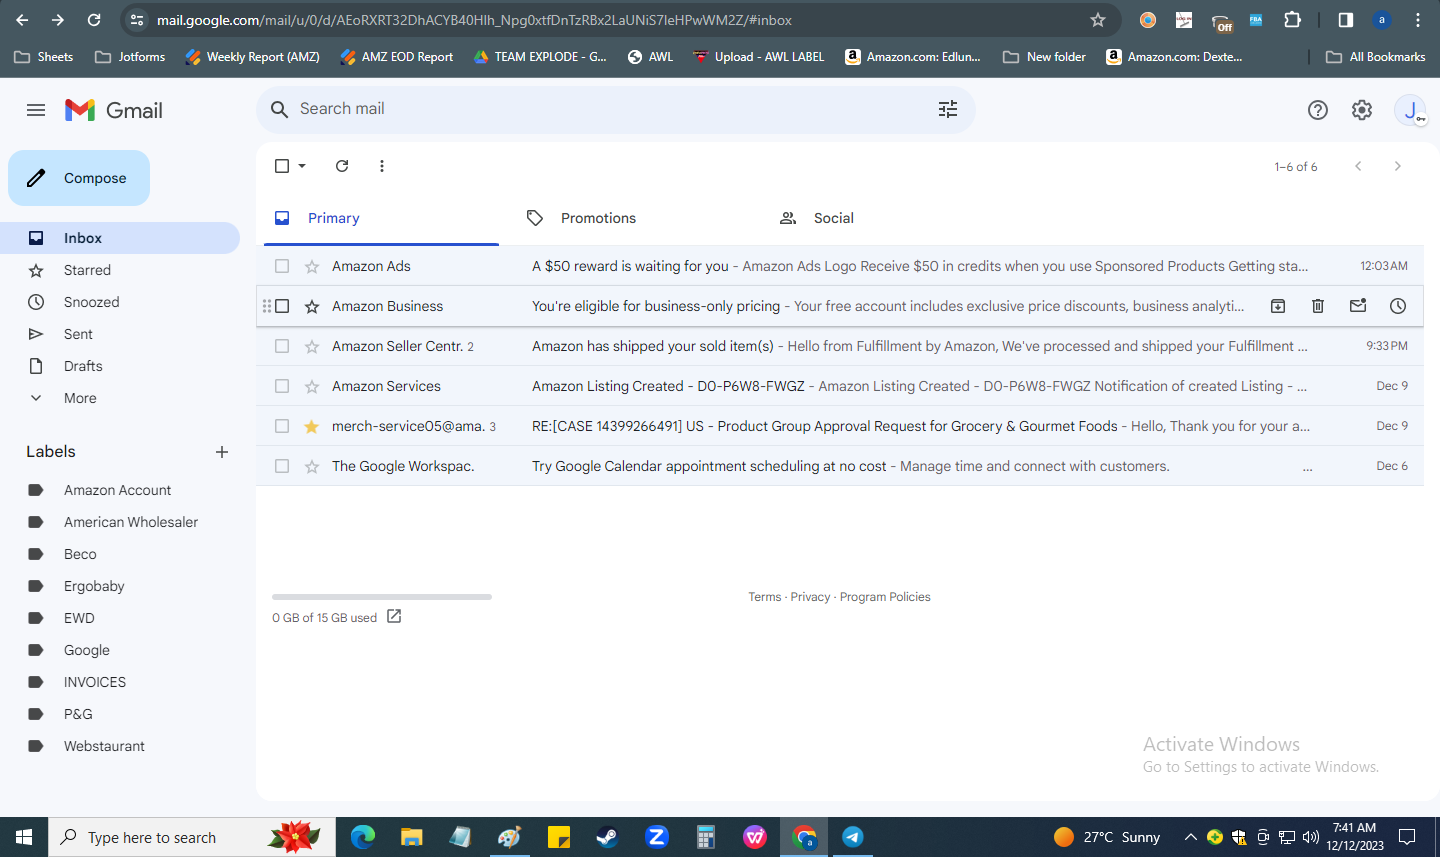1440x857 pixels.
Task: Open the Windows Start menu
Action: (x=24, y=837)
